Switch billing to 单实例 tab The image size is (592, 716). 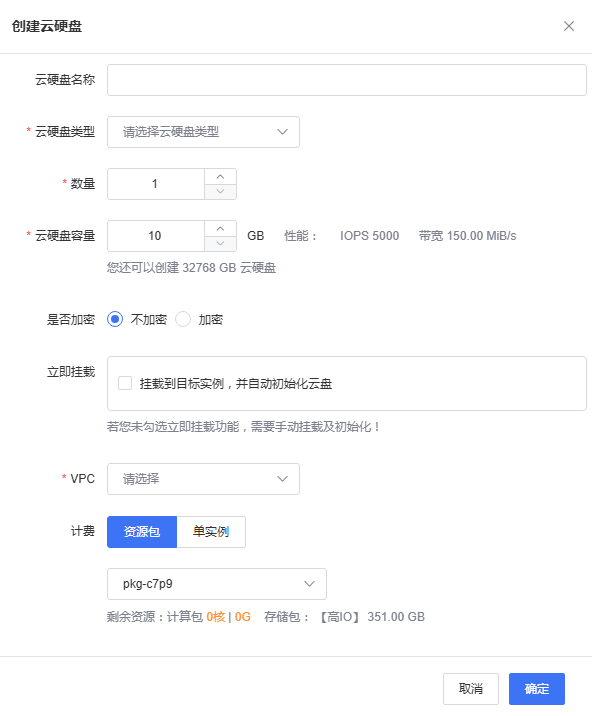click(211, 532)
